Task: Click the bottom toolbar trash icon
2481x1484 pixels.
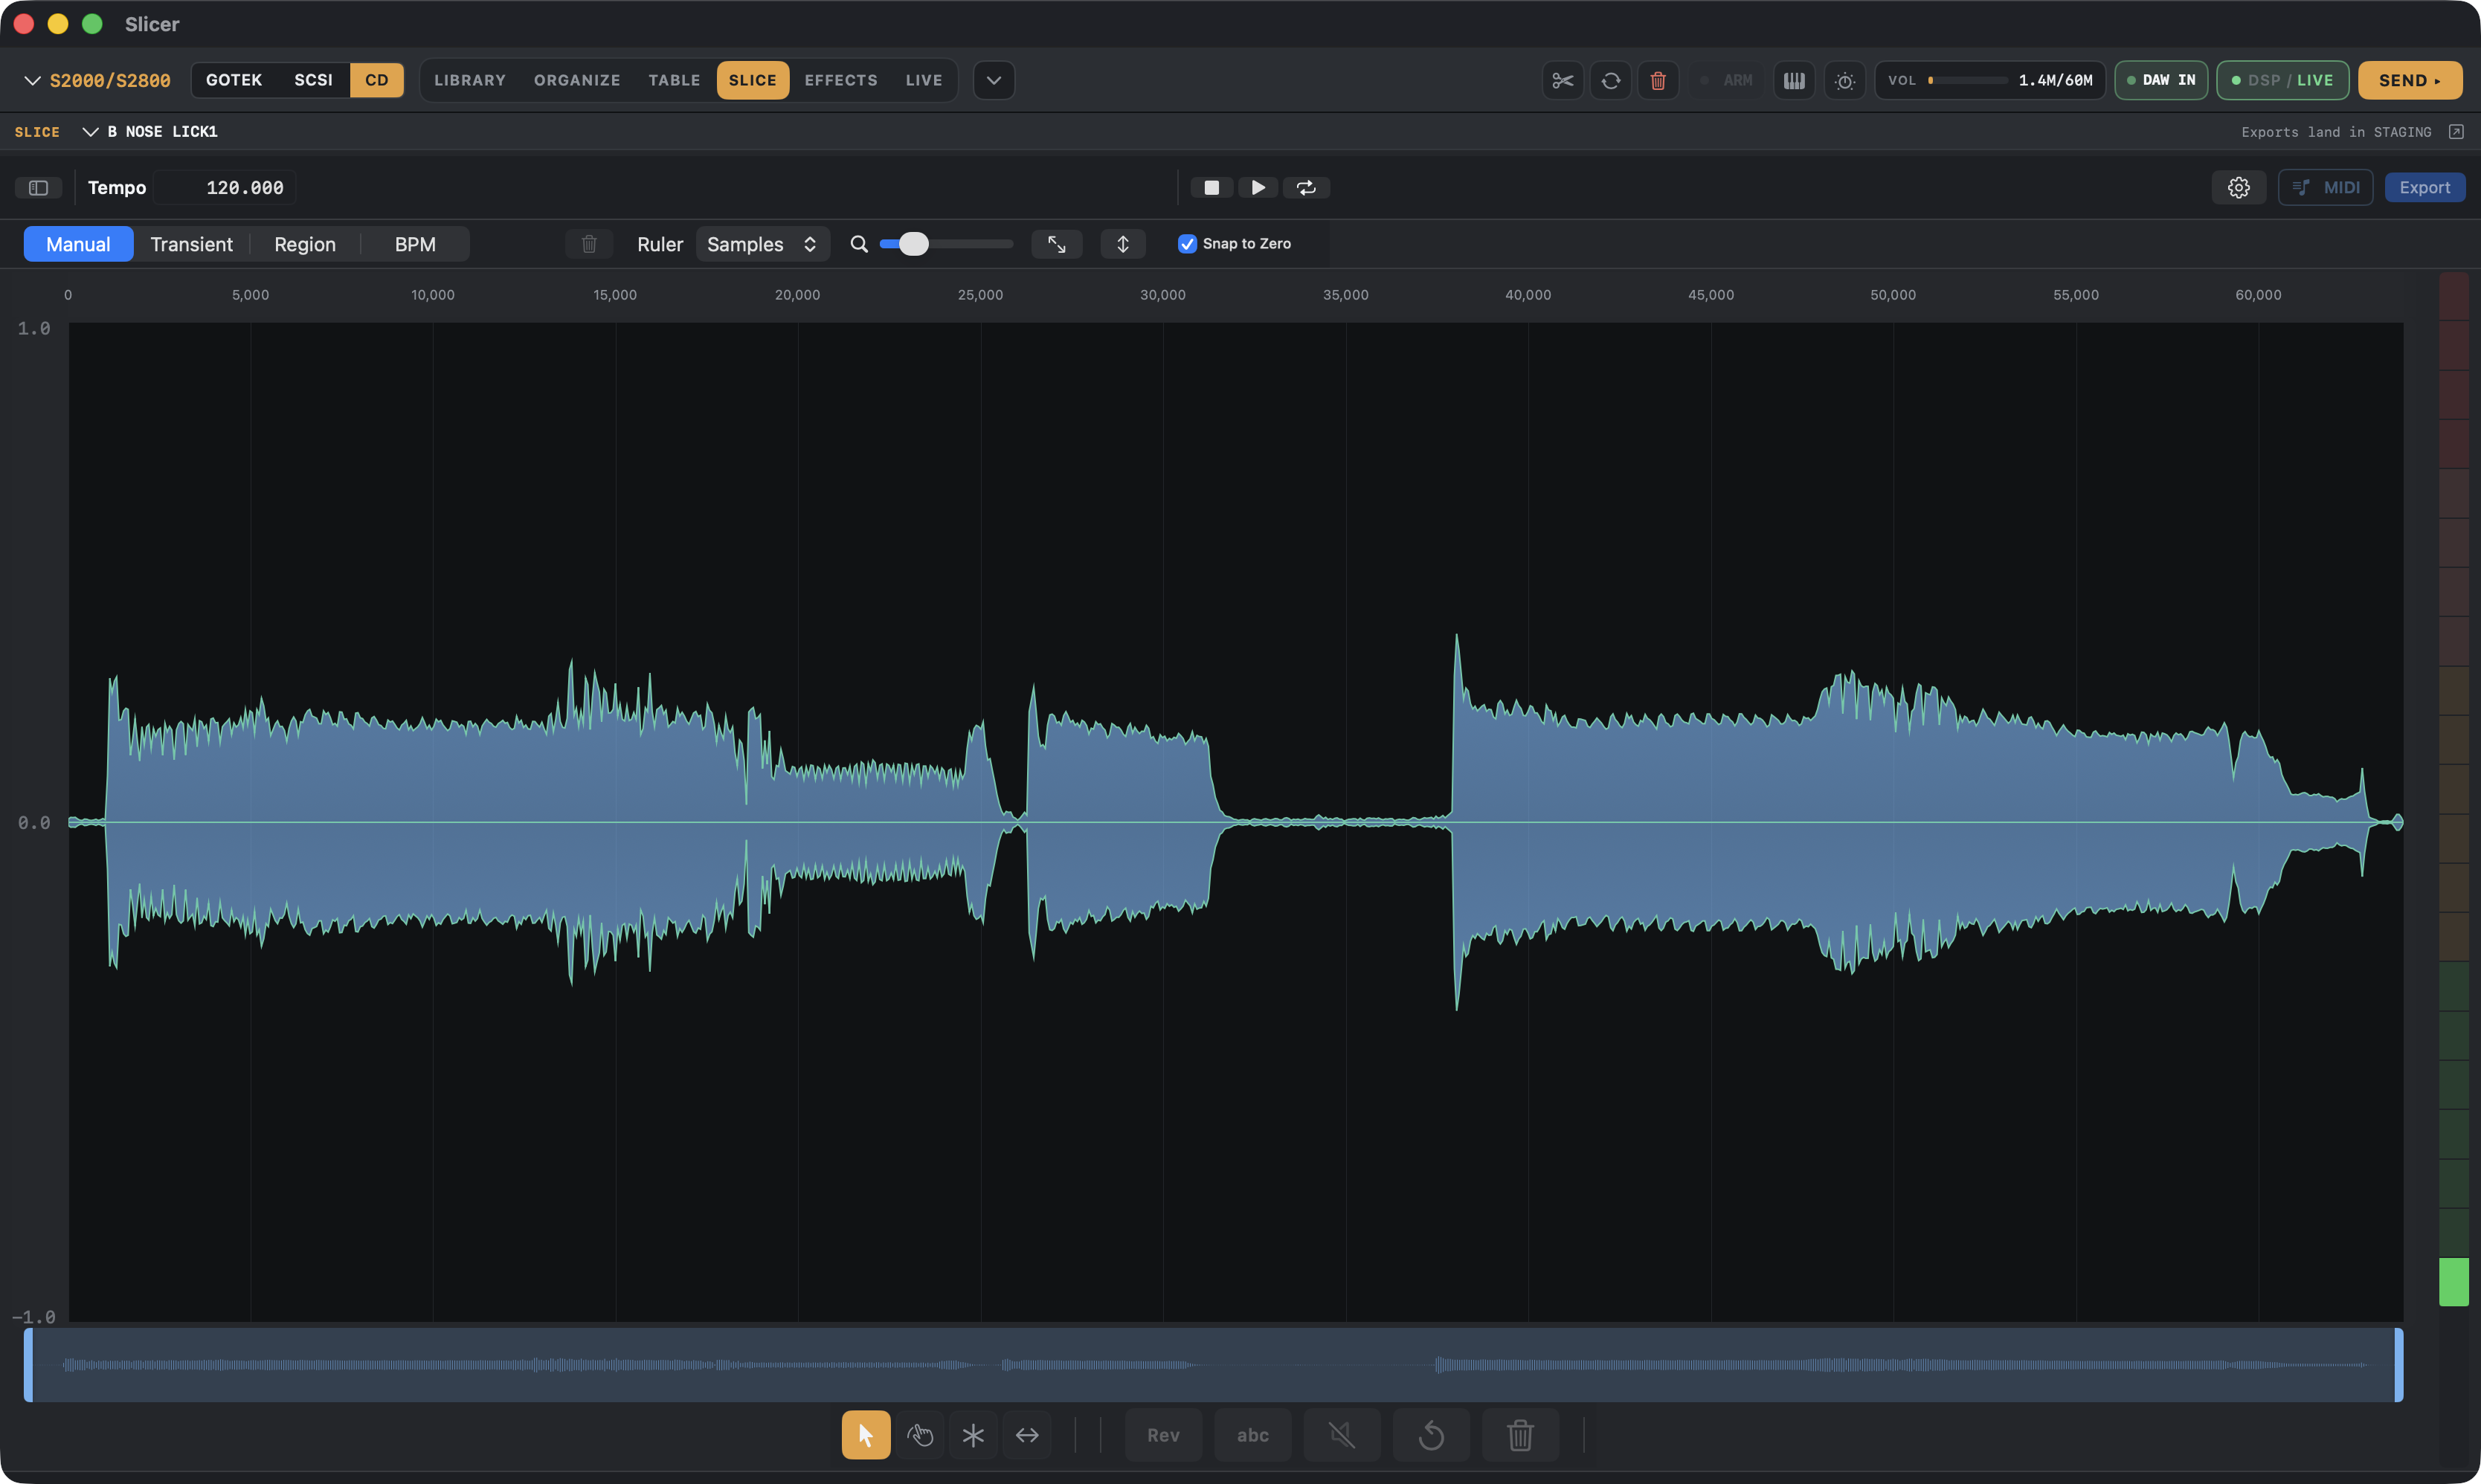Action: 1520,1435
